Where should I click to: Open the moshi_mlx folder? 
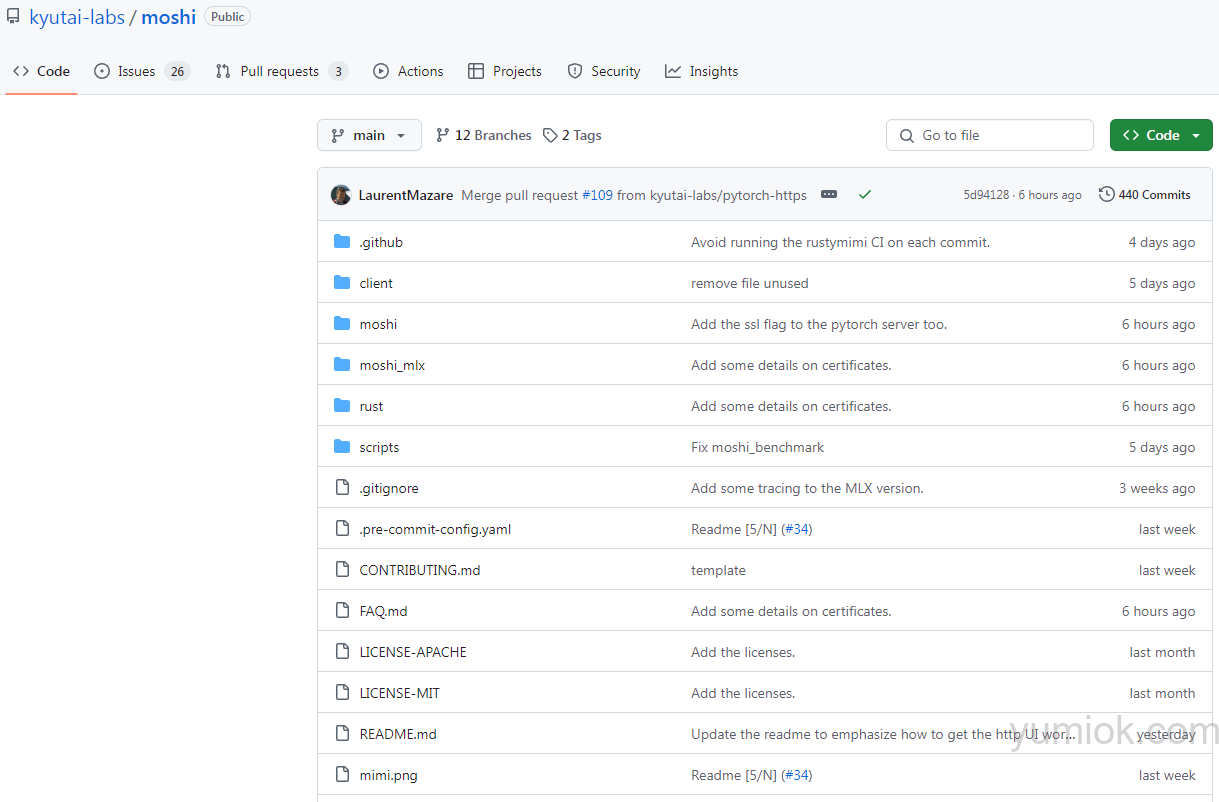(392, 365)
